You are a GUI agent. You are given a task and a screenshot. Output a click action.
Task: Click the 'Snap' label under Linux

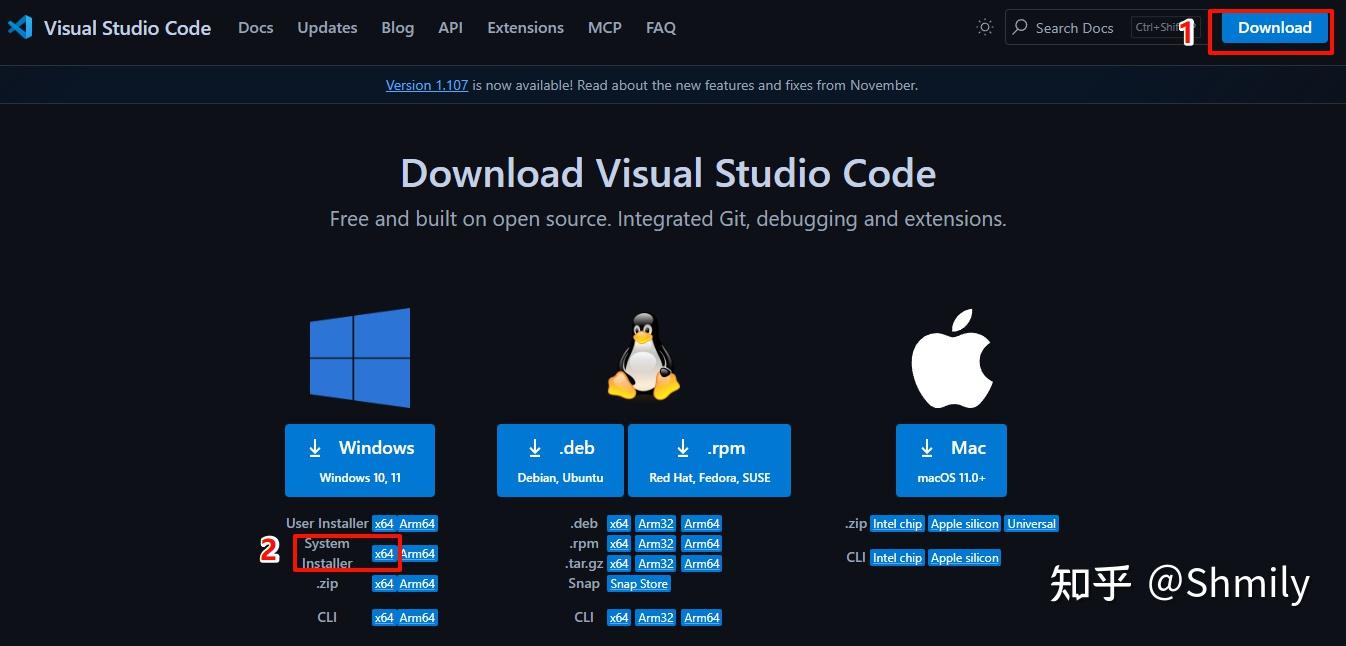pyautogui.click(x=584, y=584)
